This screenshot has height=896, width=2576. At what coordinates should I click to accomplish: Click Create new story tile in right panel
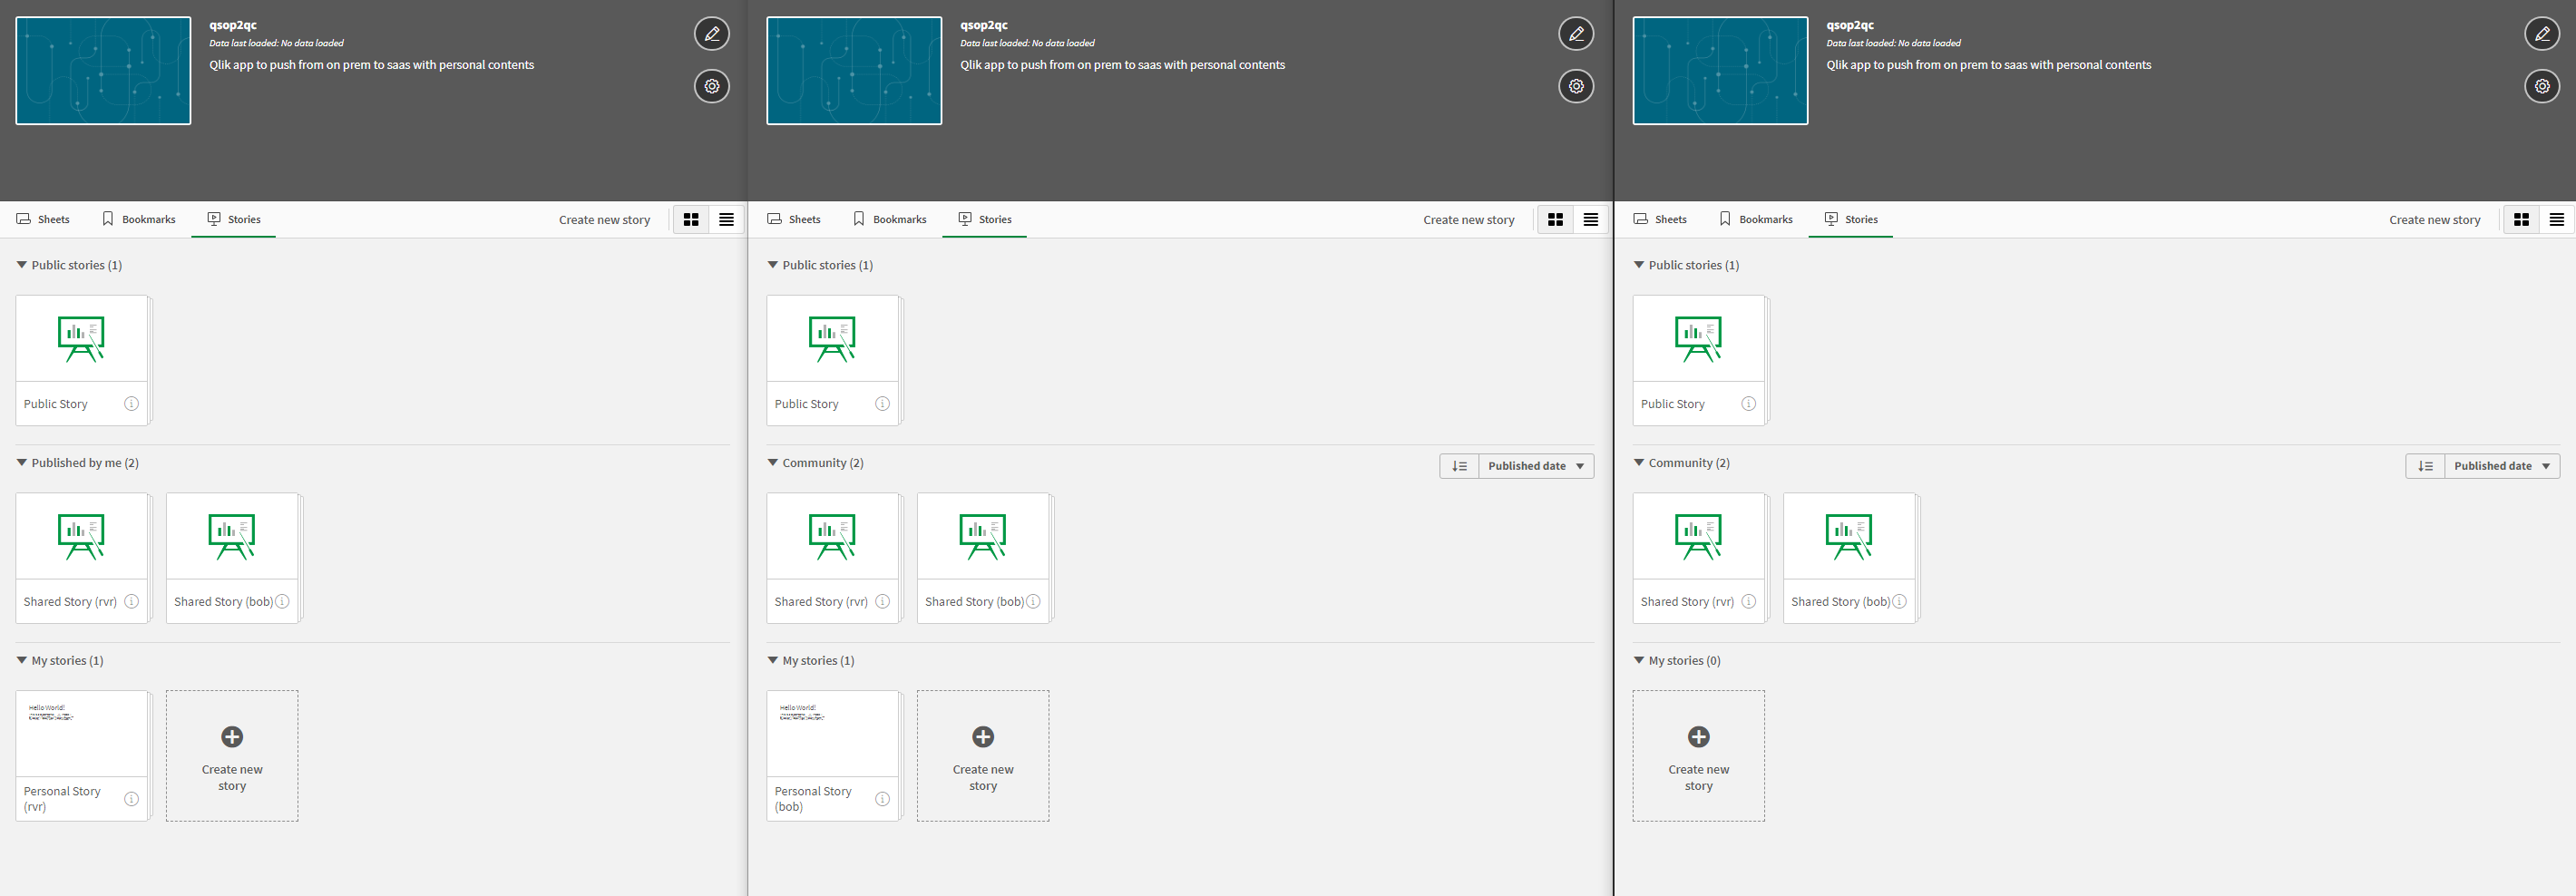coord(1698,756)
